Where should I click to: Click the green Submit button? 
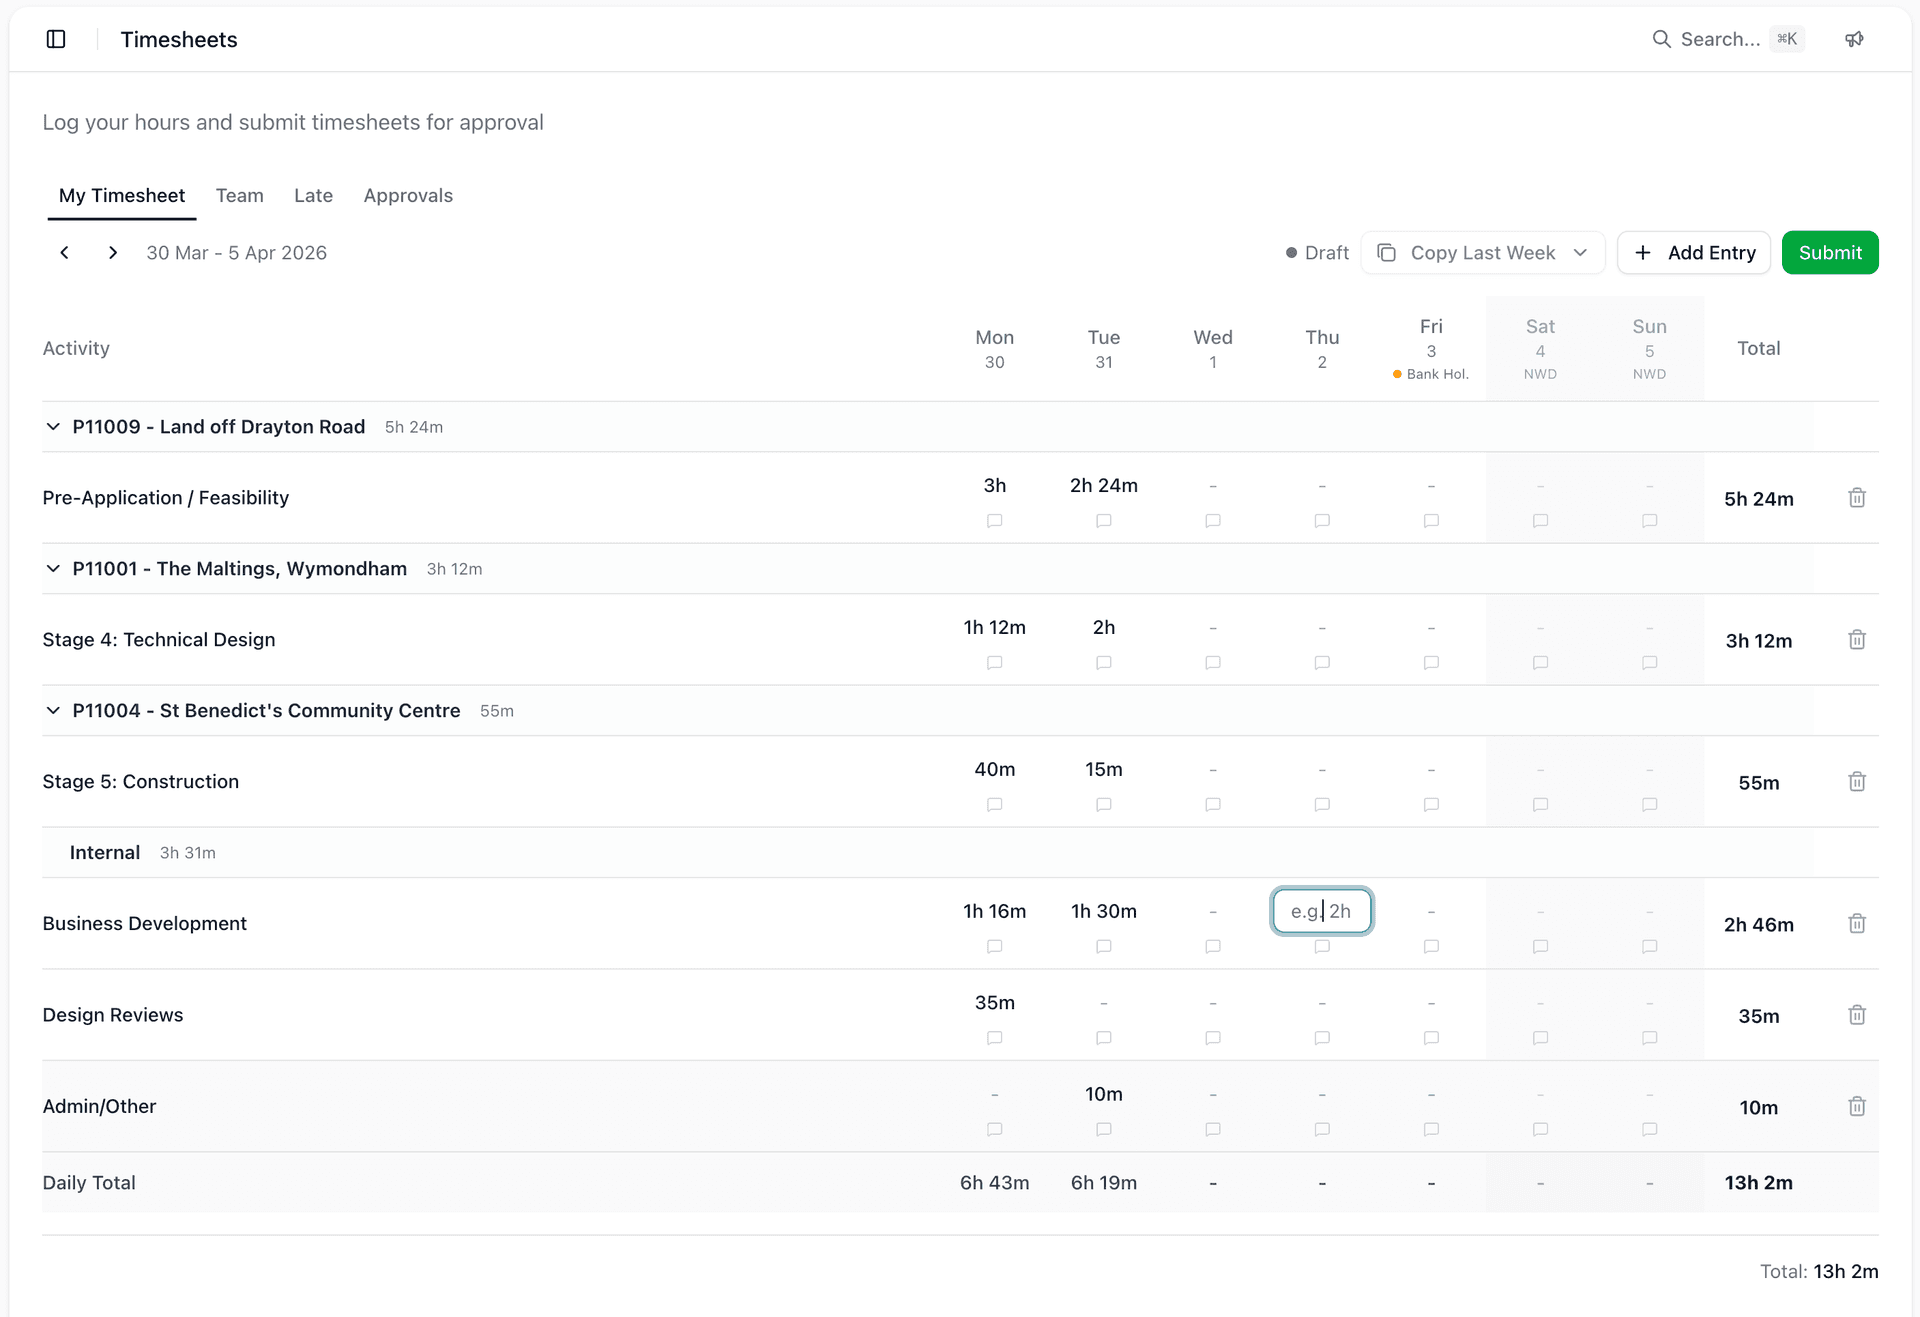coord(1829,253)
